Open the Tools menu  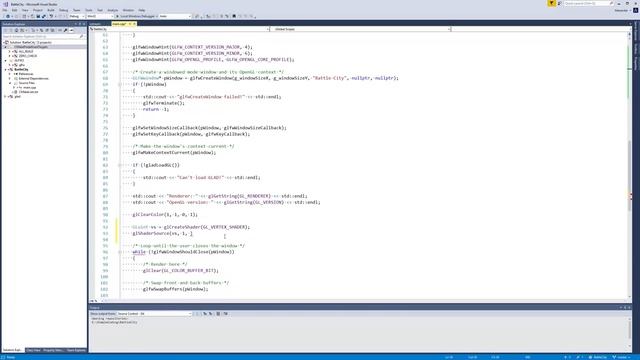click(89, 10)
